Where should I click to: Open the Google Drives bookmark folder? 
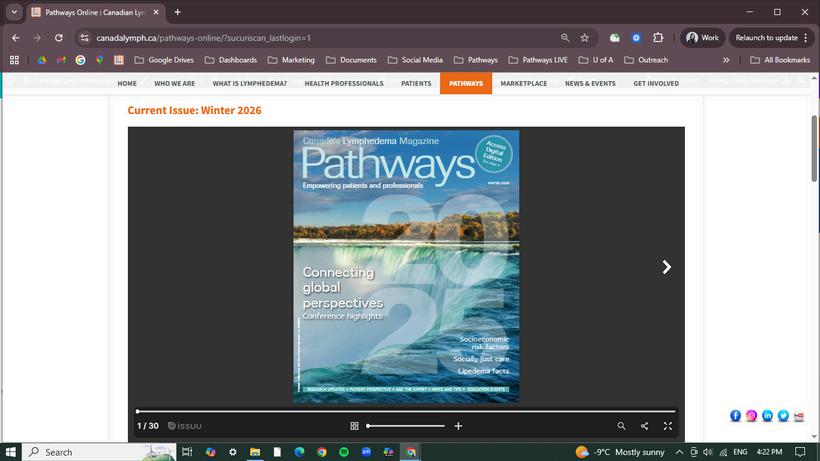pyautogui.click(x=164, y=60)
